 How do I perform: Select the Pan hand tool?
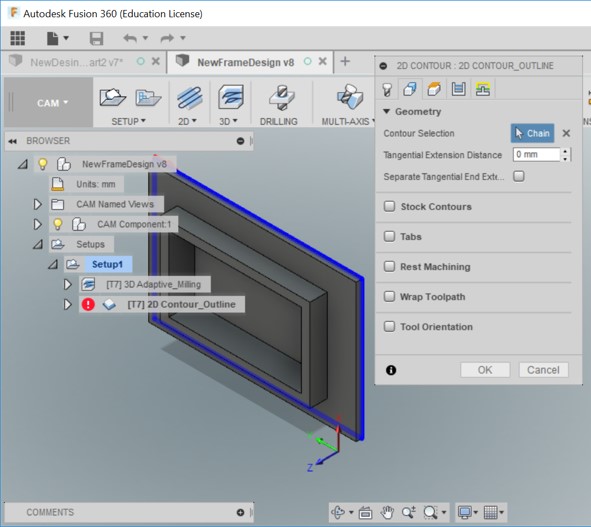(387, 512)
